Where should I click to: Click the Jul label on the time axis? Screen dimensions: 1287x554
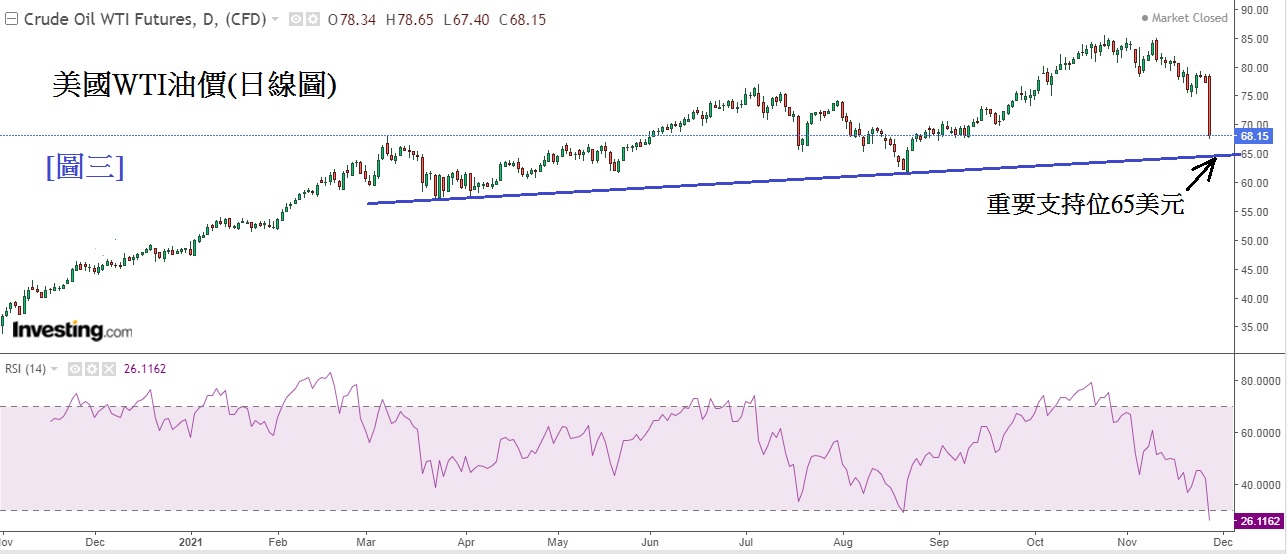pyautogui.click(x=744, y=543)
